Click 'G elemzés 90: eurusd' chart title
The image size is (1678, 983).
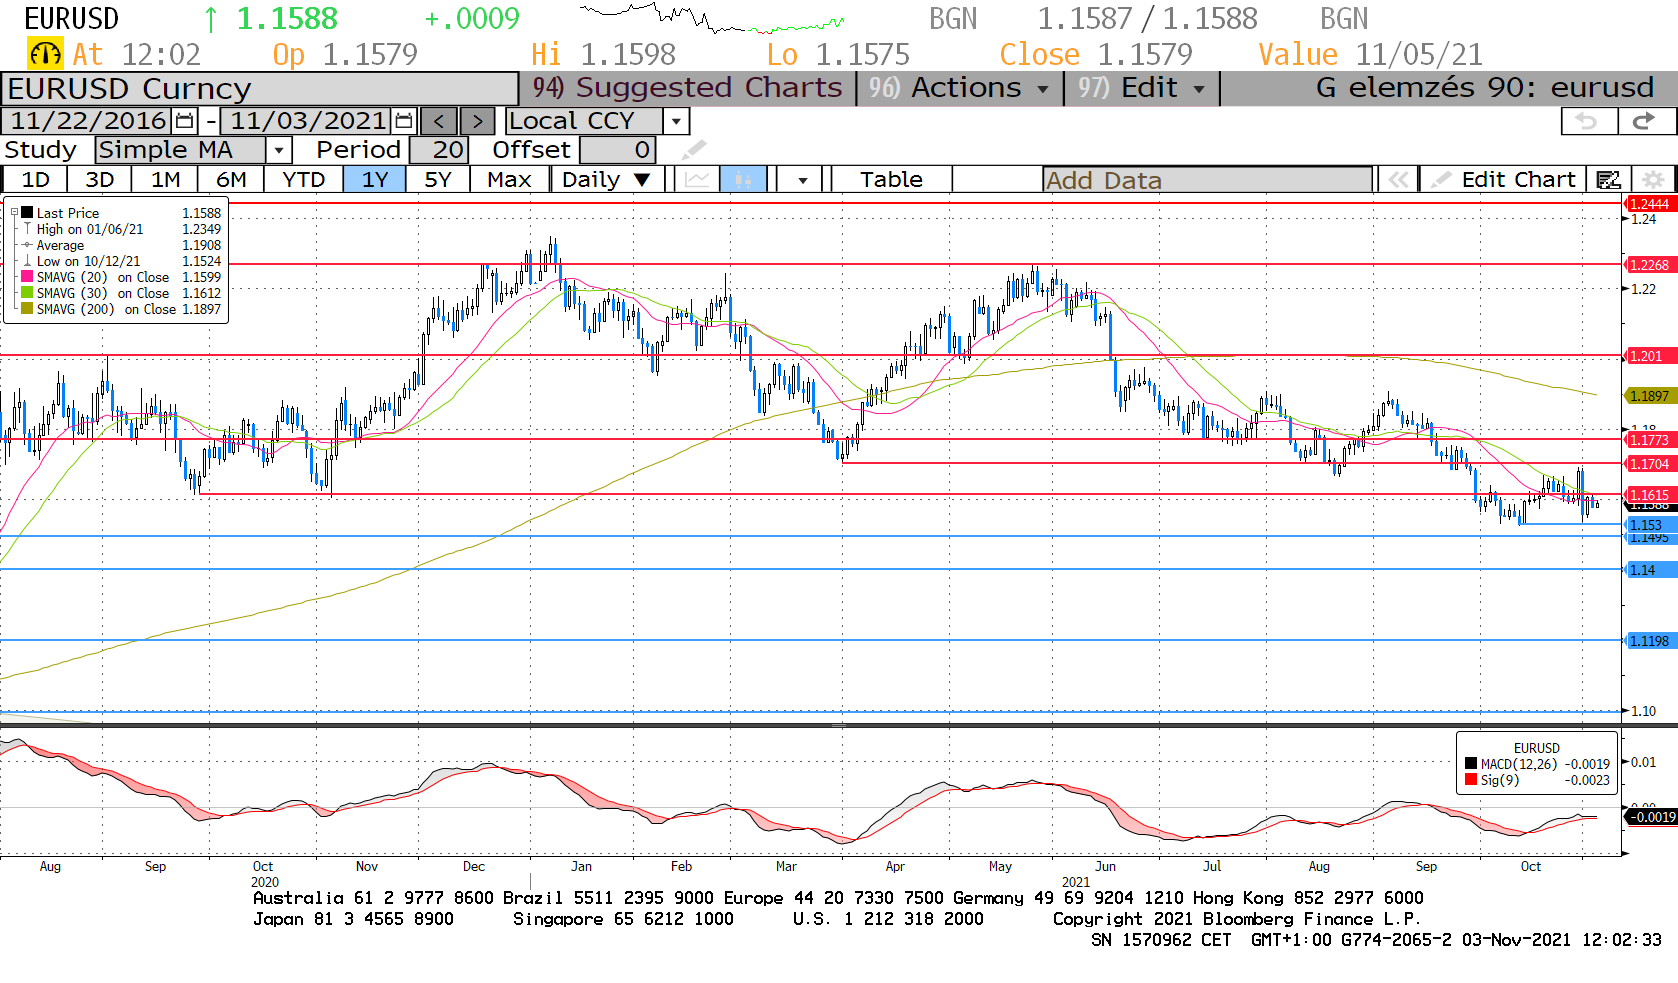pyautogui.click(x=1484, y=88)
